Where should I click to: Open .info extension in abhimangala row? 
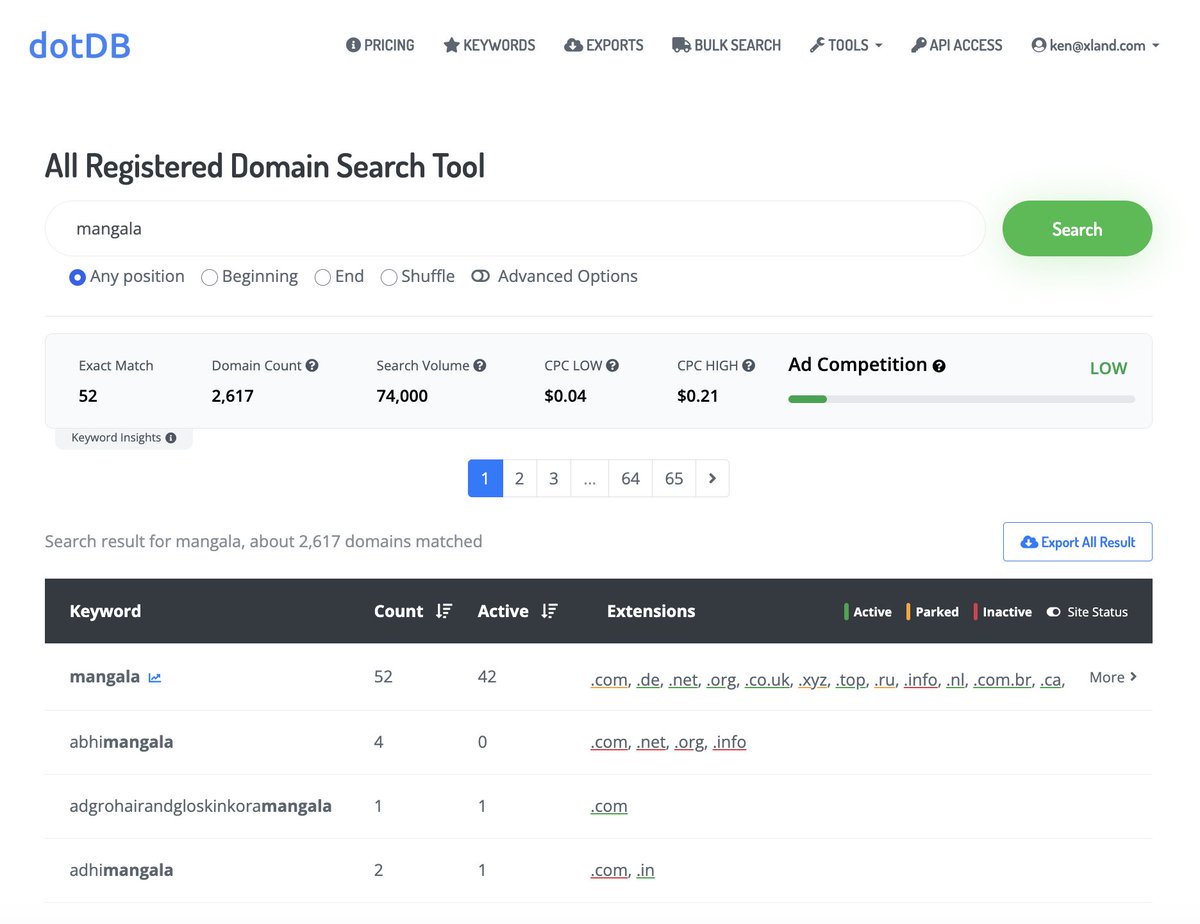coord(730,742)
